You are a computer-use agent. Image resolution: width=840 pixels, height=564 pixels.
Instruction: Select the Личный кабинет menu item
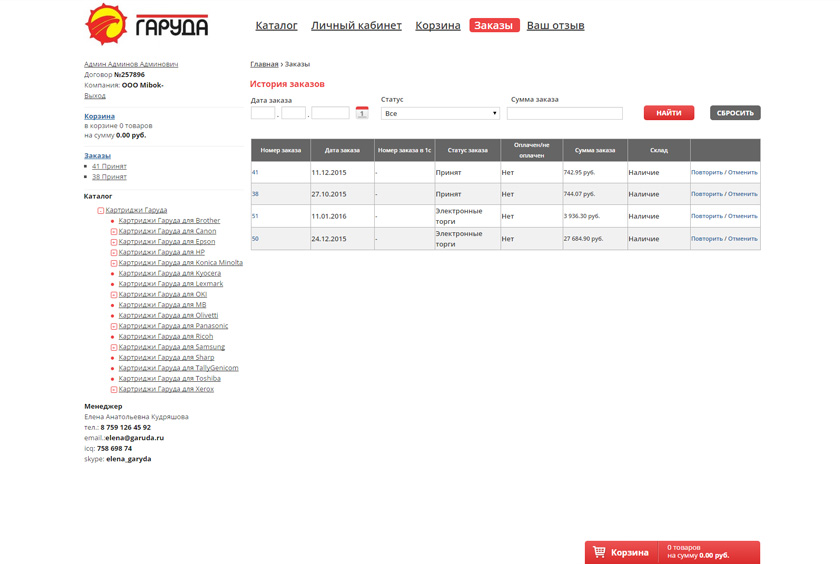click(356, 25)
